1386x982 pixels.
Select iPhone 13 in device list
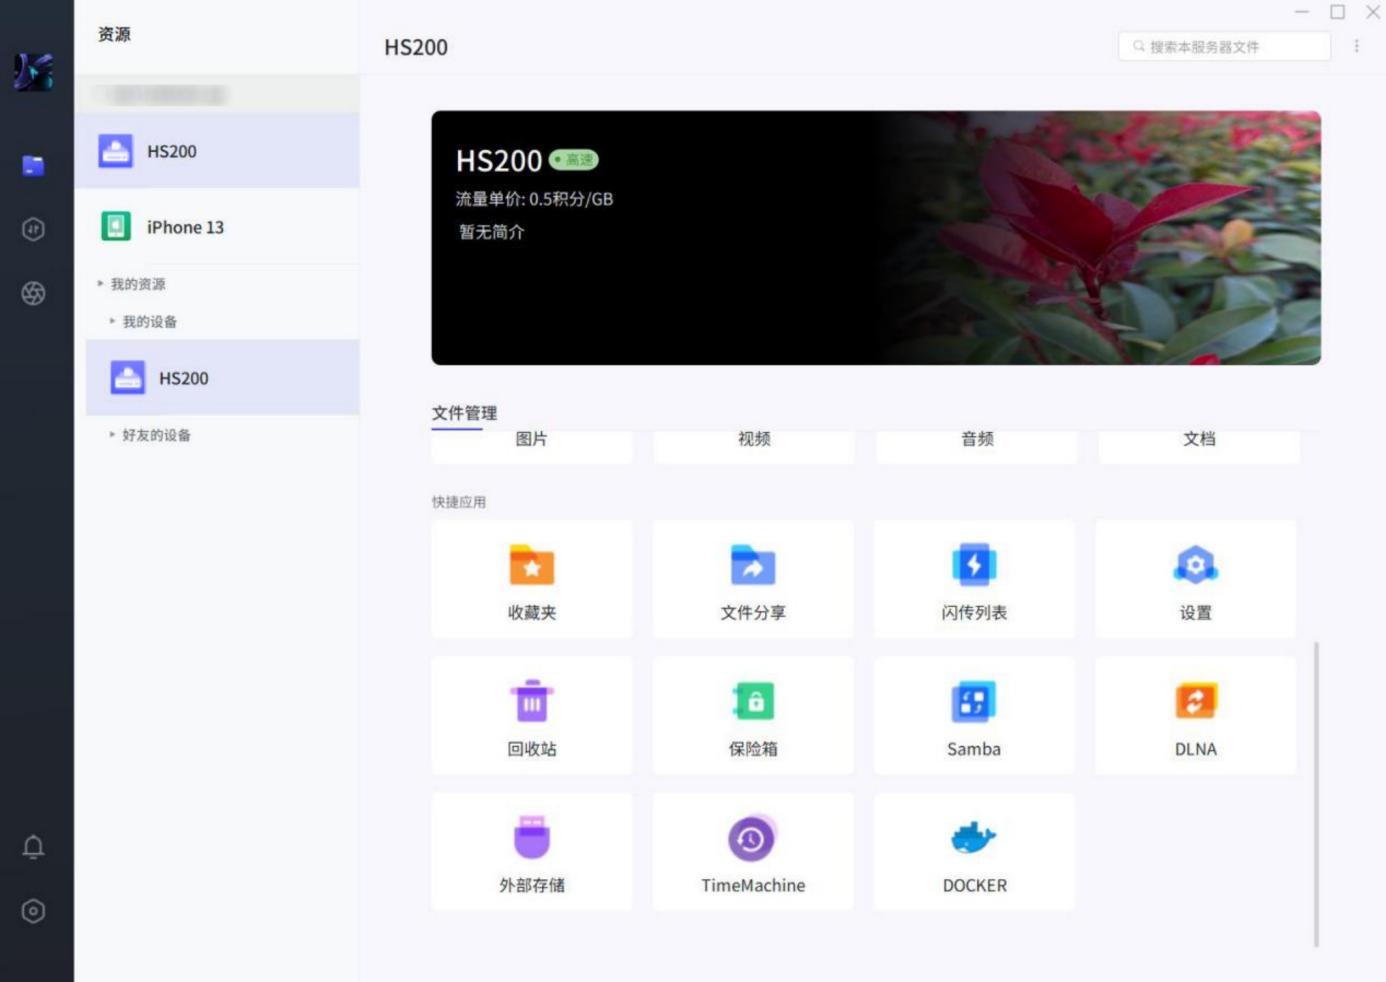185,227
